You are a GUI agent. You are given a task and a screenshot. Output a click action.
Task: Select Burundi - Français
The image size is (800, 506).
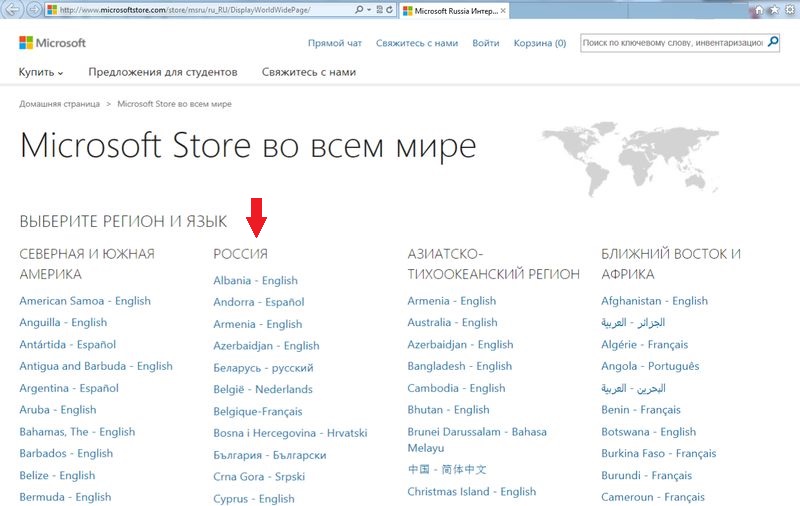(646, 475)
